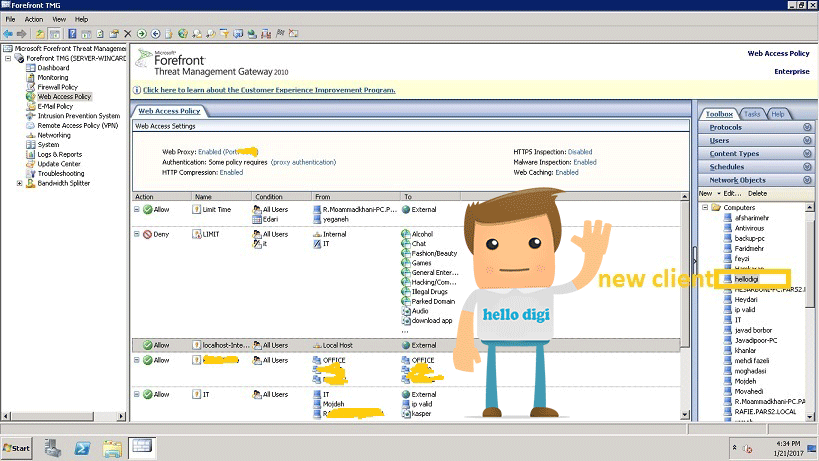This screenshot has height=461, width=819.
Task: Click the globe icon in the toolbar
Action: [182, 34]
